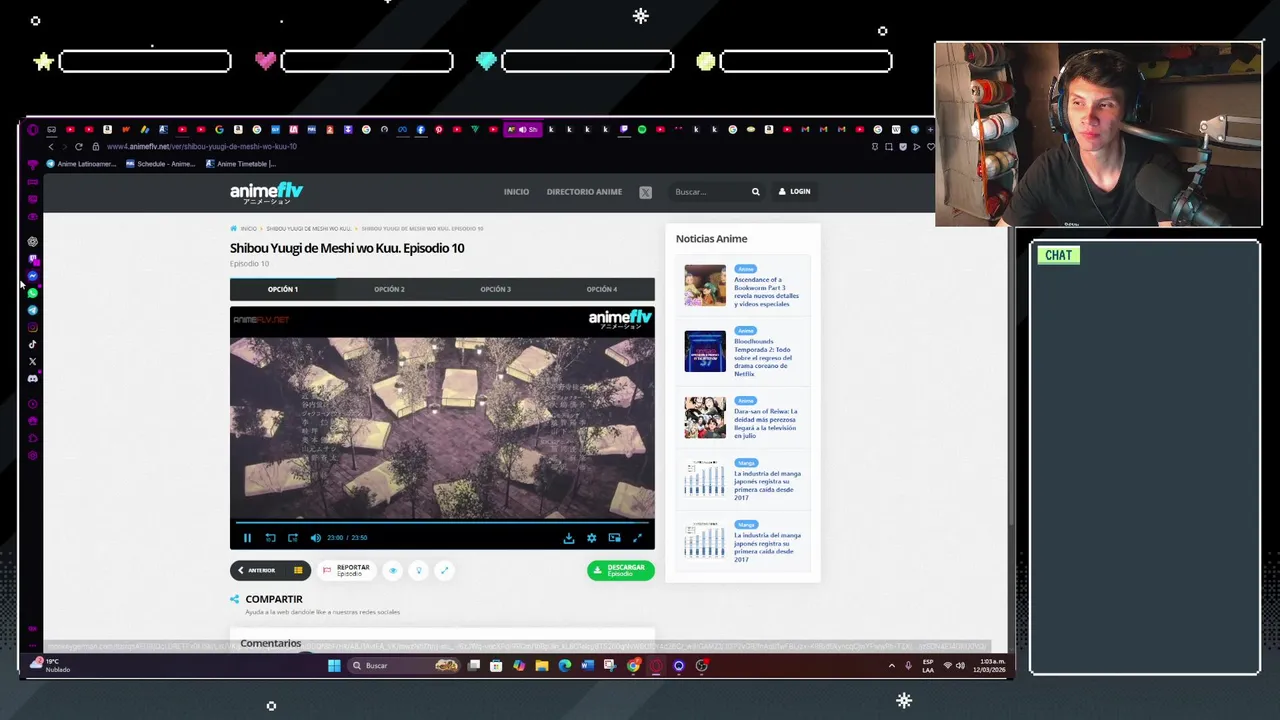Viewport: 1280px width, 720px height.
Task: Open WhatsApp in the browser sidebar
Action: point(33,293)
